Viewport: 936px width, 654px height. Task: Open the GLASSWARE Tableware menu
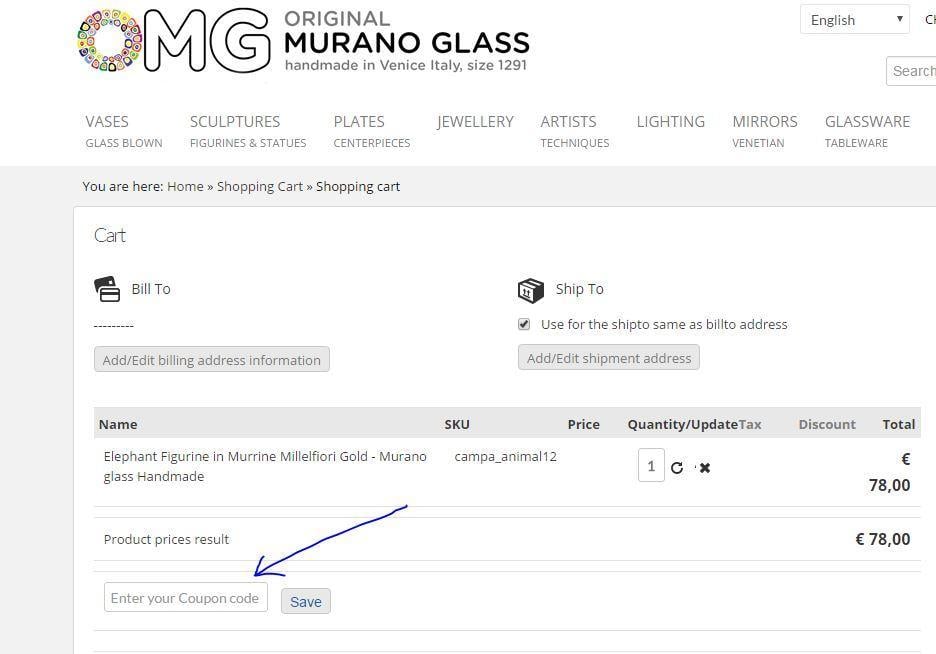point(867,129)
